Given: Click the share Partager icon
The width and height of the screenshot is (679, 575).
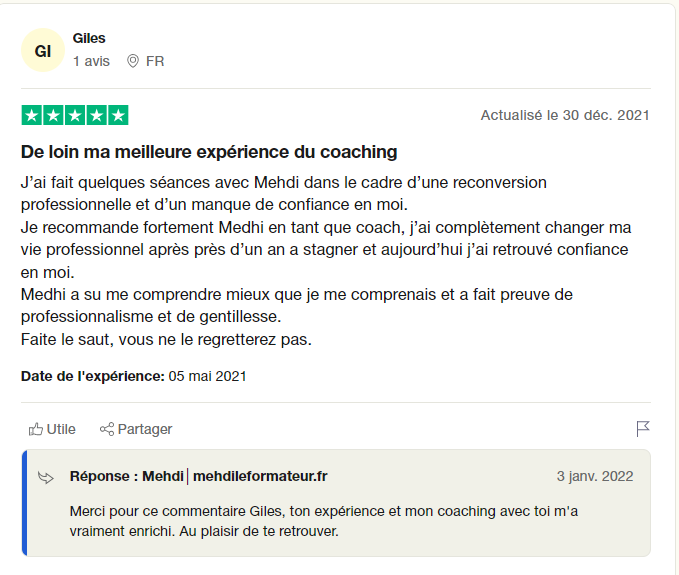Looking at the screenshot, I should [x=107, y=429].
